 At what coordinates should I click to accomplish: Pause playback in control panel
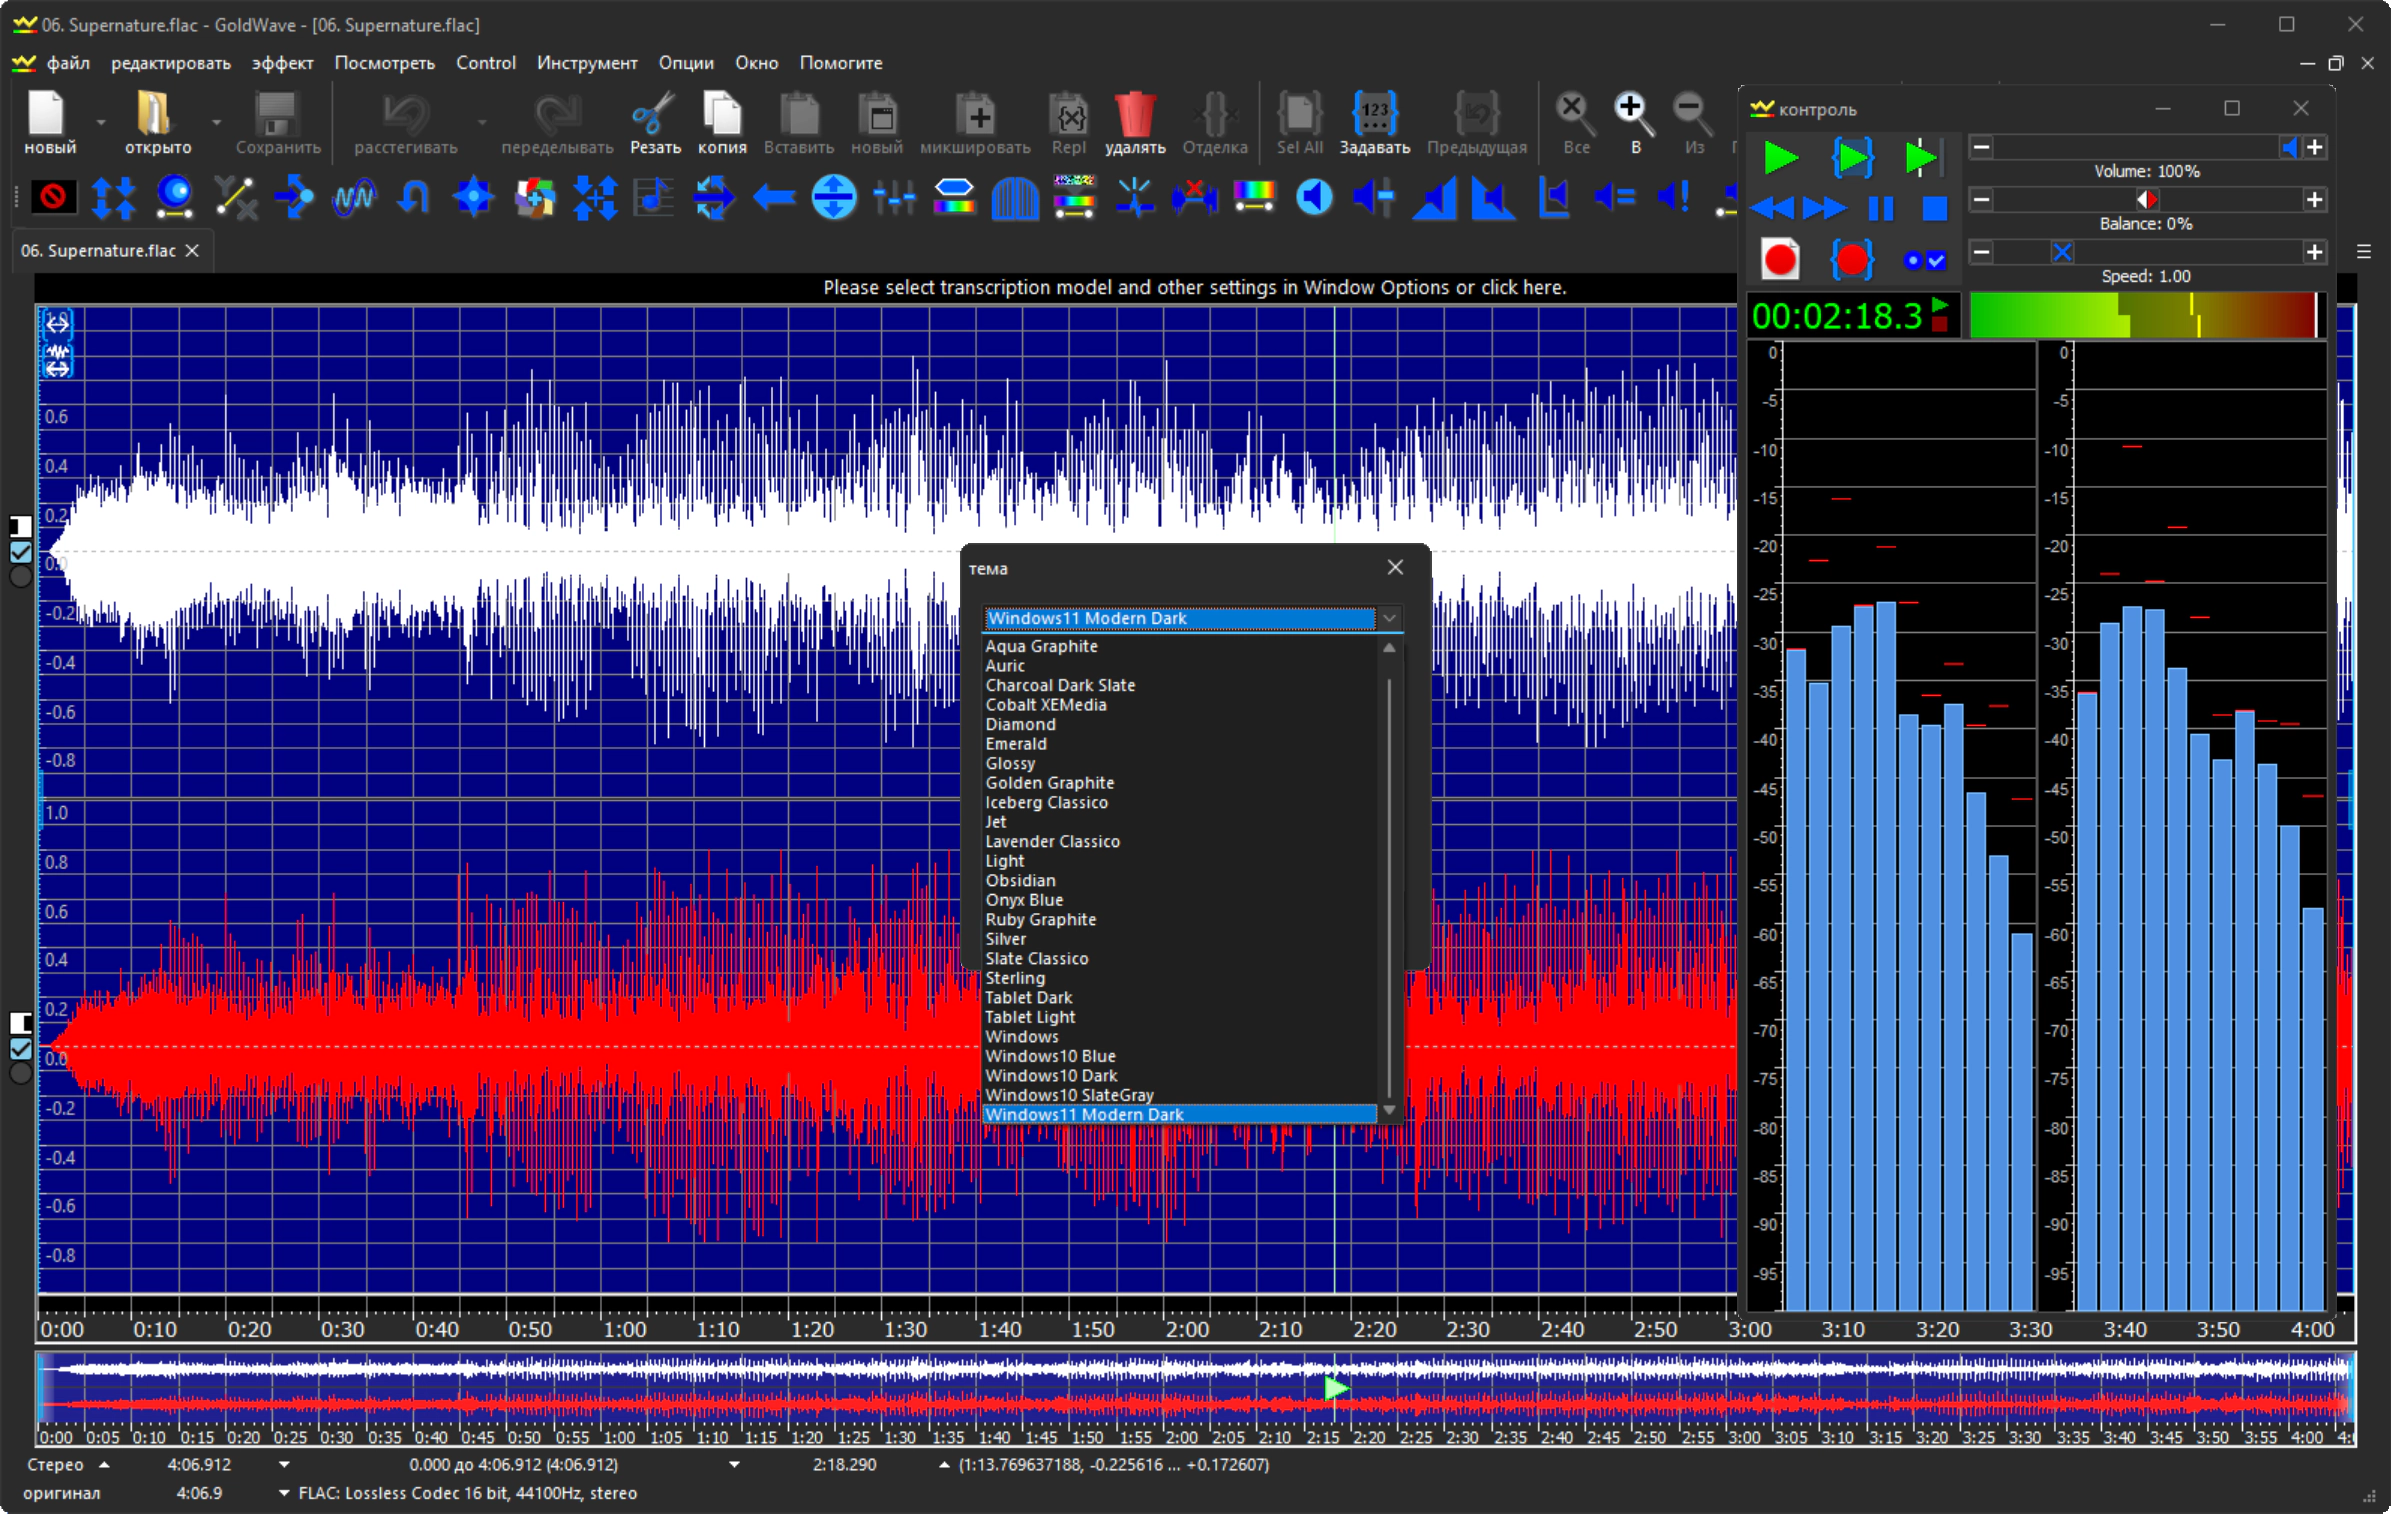1881,208
